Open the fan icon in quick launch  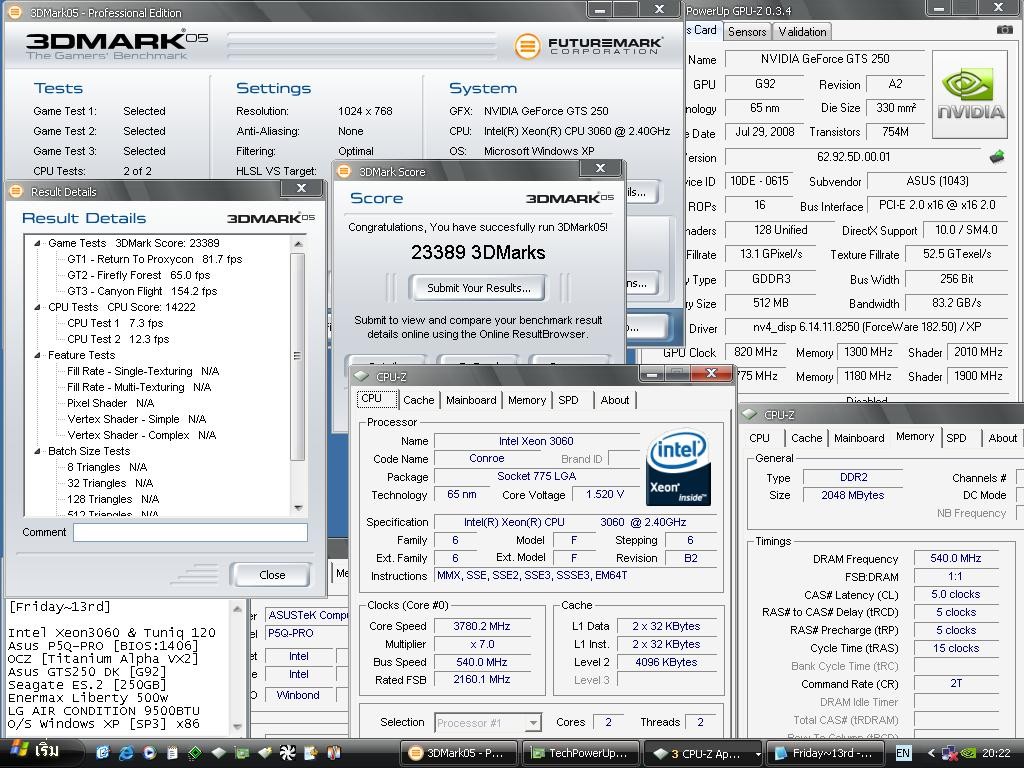(x=287, y=752)
